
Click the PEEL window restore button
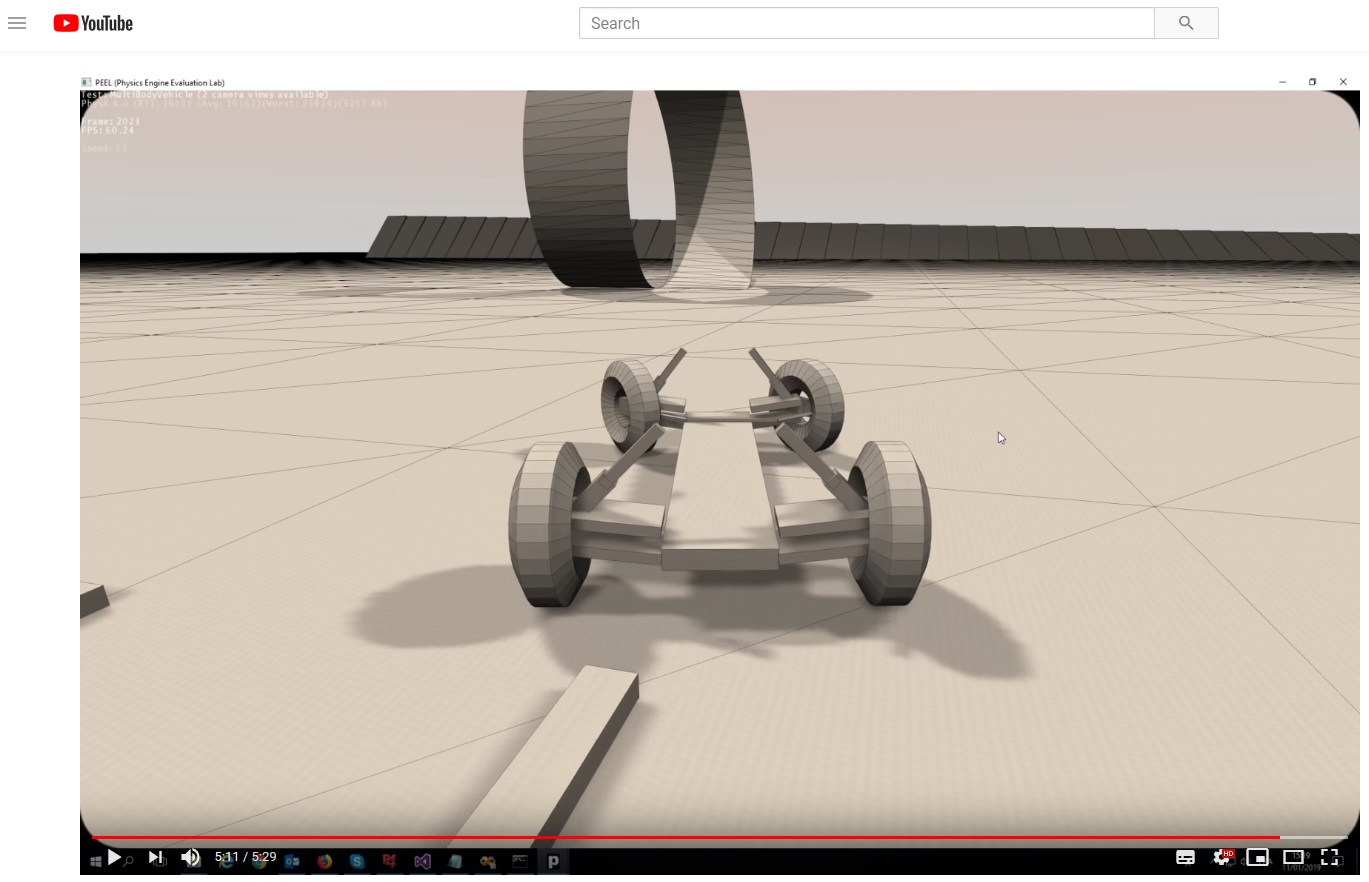[1312, 82]
